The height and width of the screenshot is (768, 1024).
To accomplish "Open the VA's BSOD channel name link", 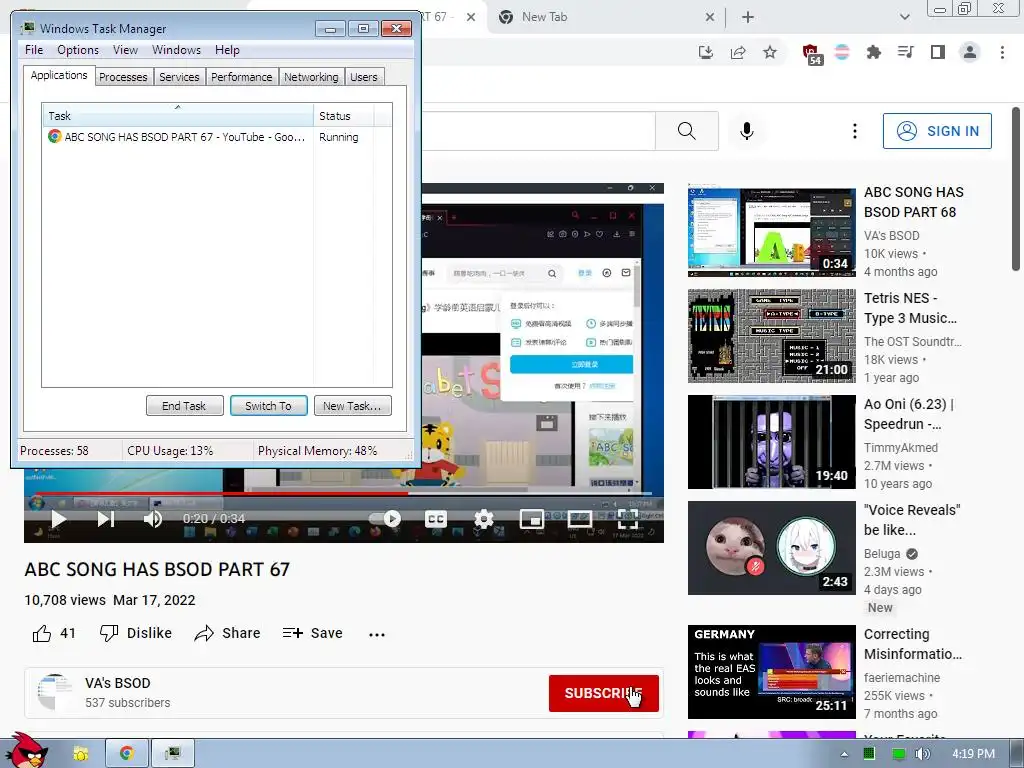I will (x=118, y=683).
